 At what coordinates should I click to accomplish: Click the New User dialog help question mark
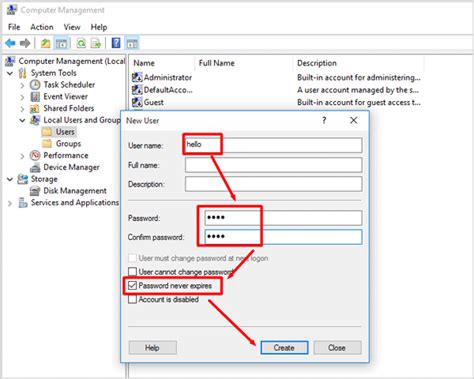[324, 120]
